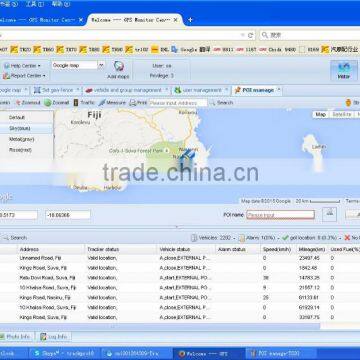This screenshot has height=360, width=360.
Task: Click the vehicle marker on the map
Action: click(188, 157)
